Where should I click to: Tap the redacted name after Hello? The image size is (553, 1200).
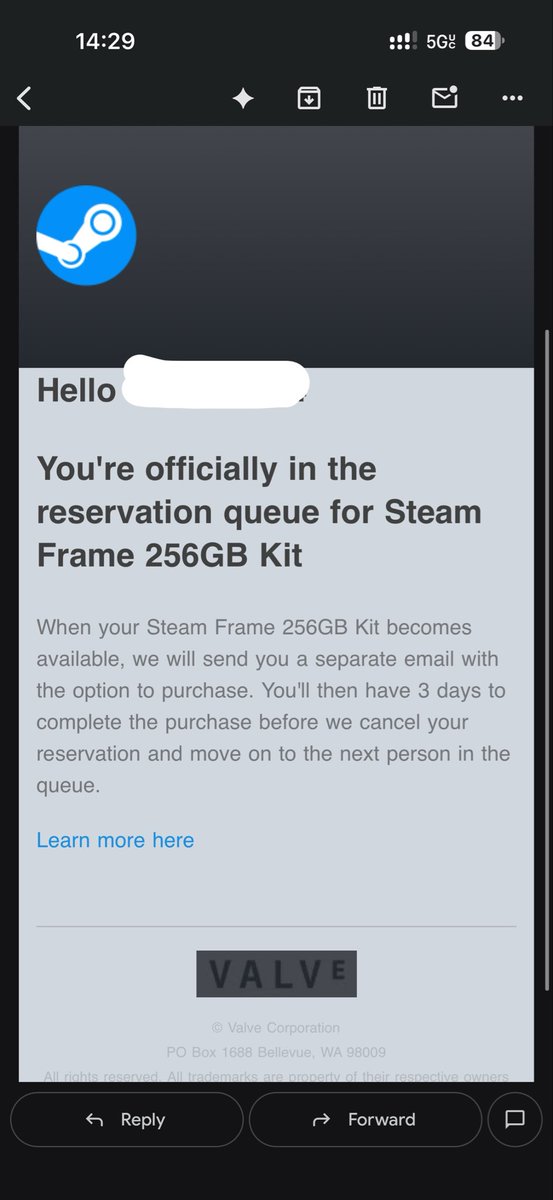tap(215, 384)
